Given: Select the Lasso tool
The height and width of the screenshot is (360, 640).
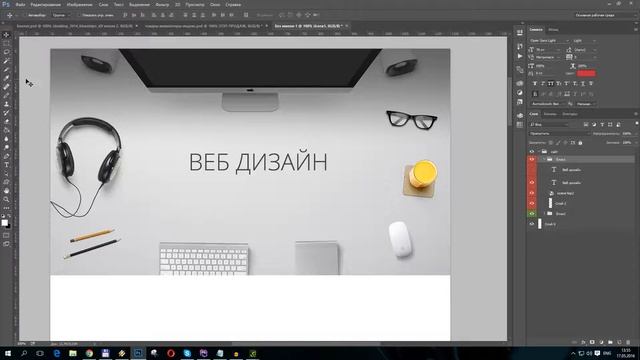Looking at the screenshot, I should 6,52.
